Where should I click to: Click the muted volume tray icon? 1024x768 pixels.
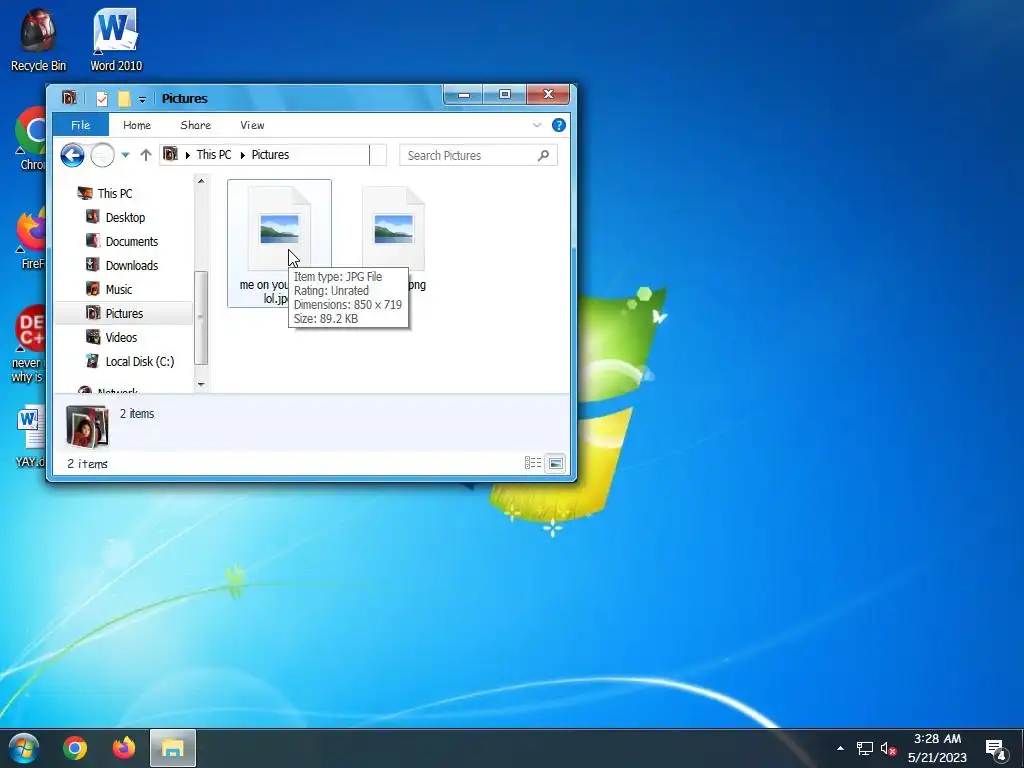[x=888, y=748]
